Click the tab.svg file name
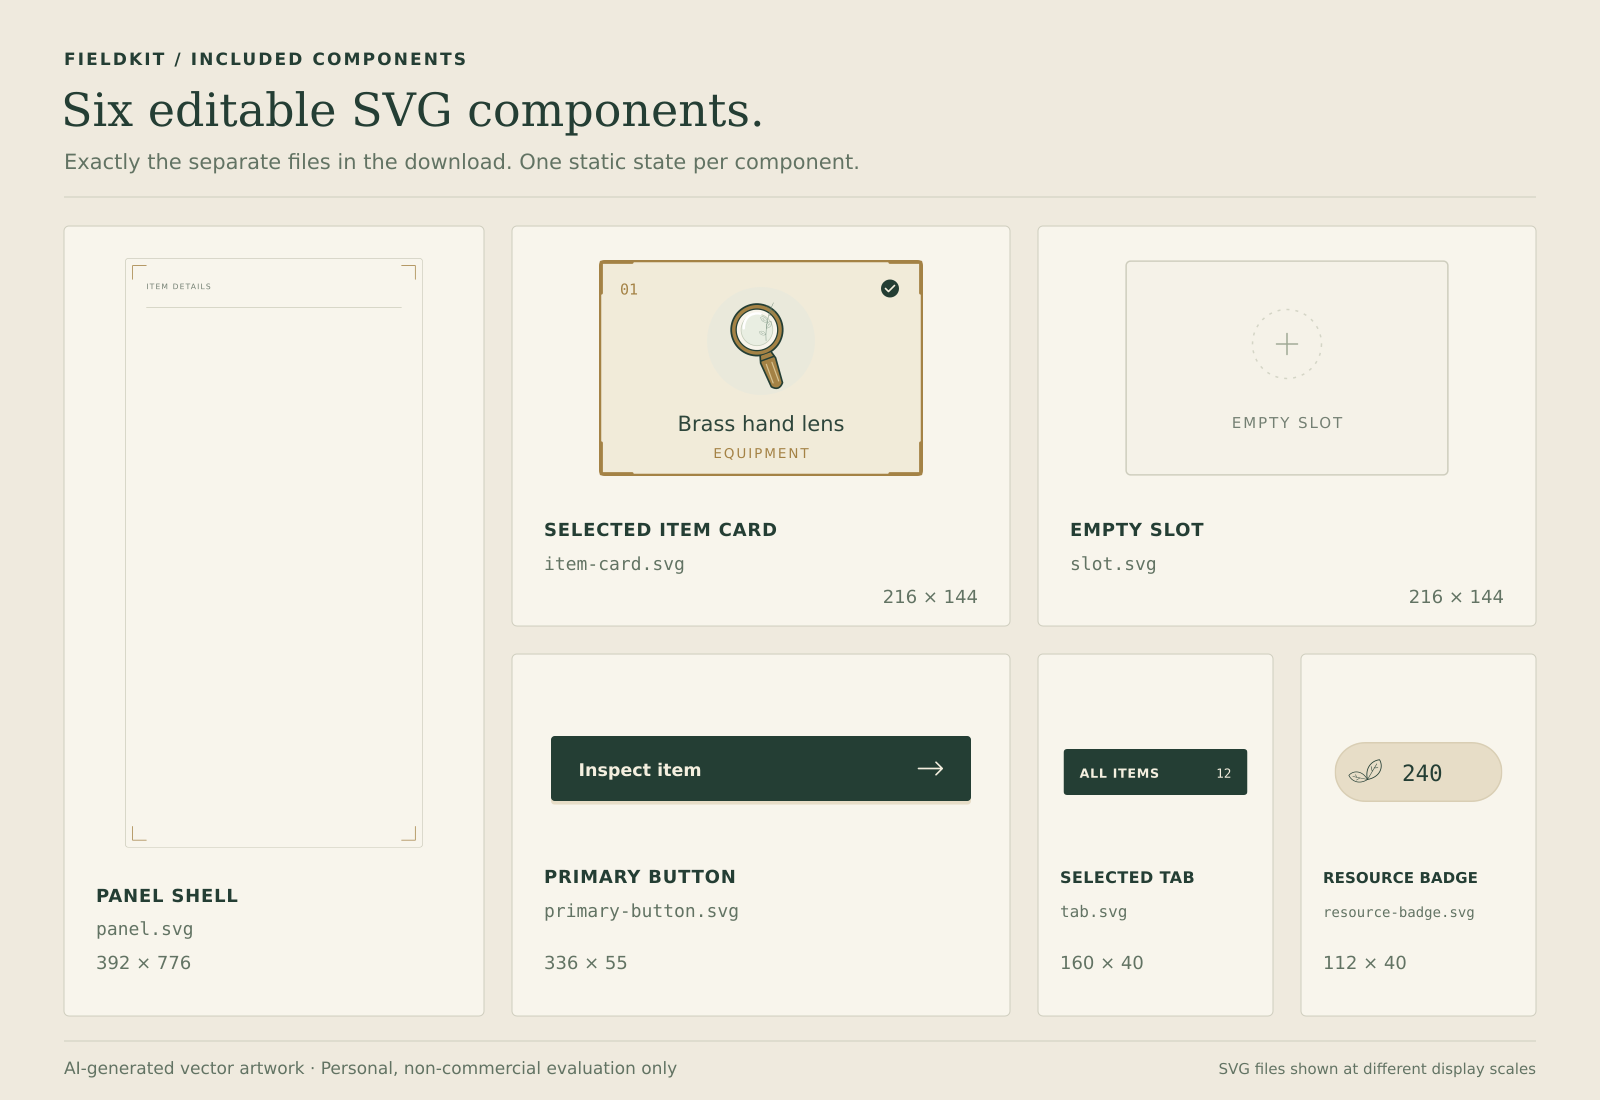Viewport: 1600px width, 1100px height. point(1094,912)
